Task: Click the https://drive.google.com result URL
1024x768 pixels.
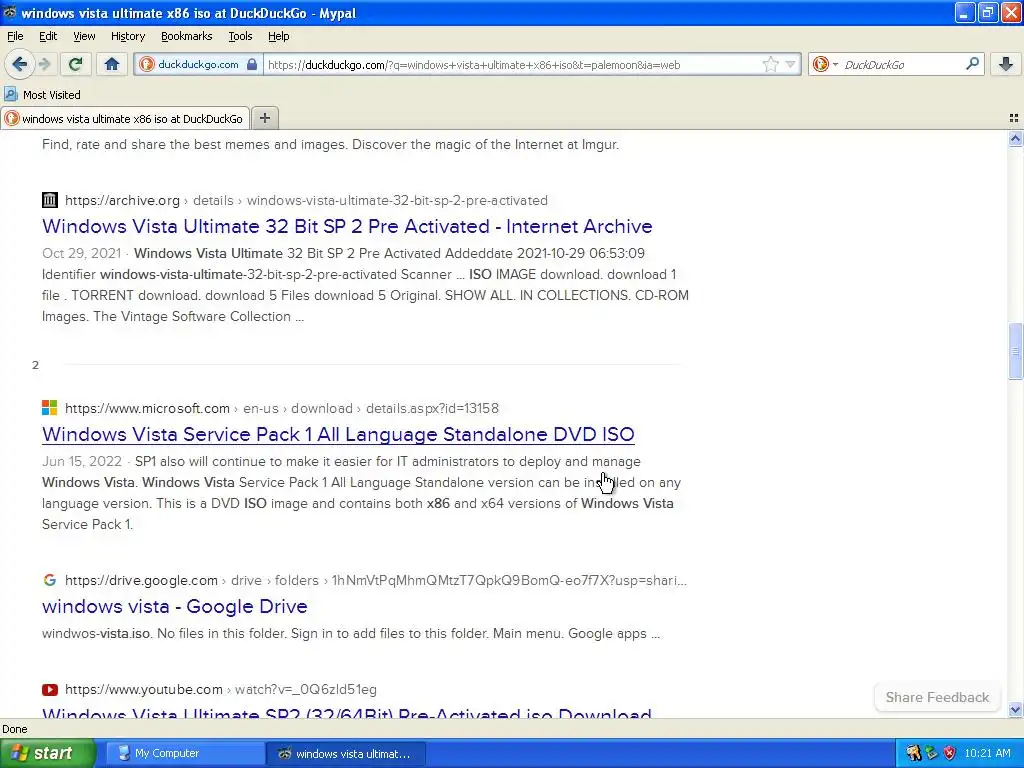Action: (x=141, y=581)
